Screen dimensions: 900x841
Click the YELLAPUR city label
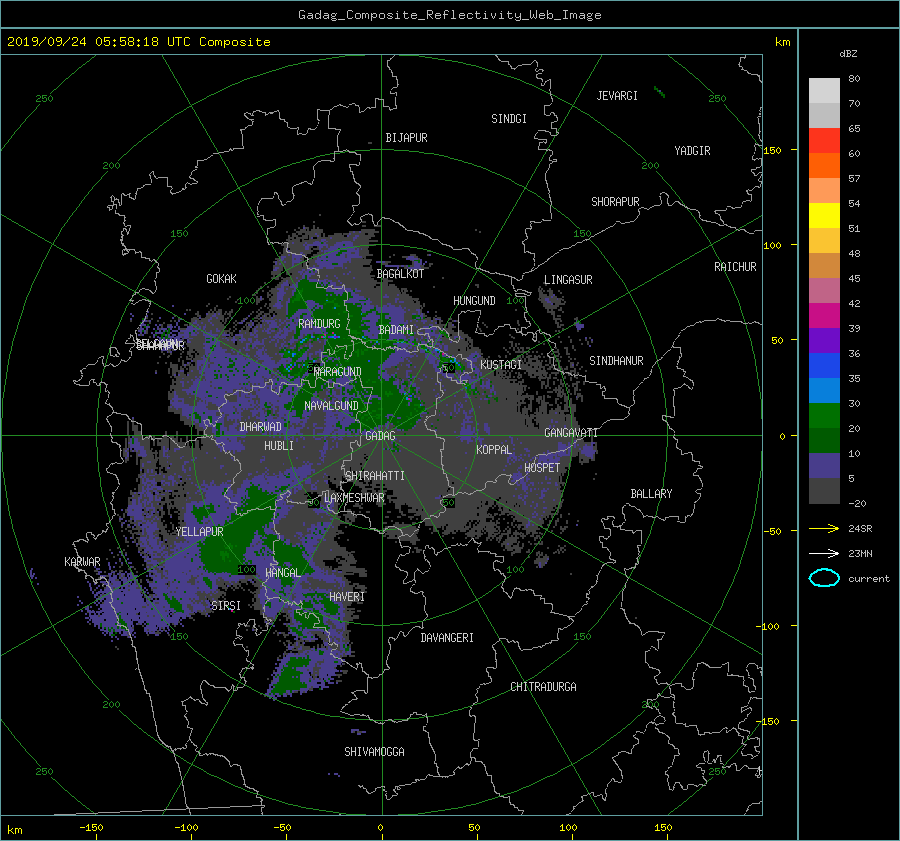[200, 532]
